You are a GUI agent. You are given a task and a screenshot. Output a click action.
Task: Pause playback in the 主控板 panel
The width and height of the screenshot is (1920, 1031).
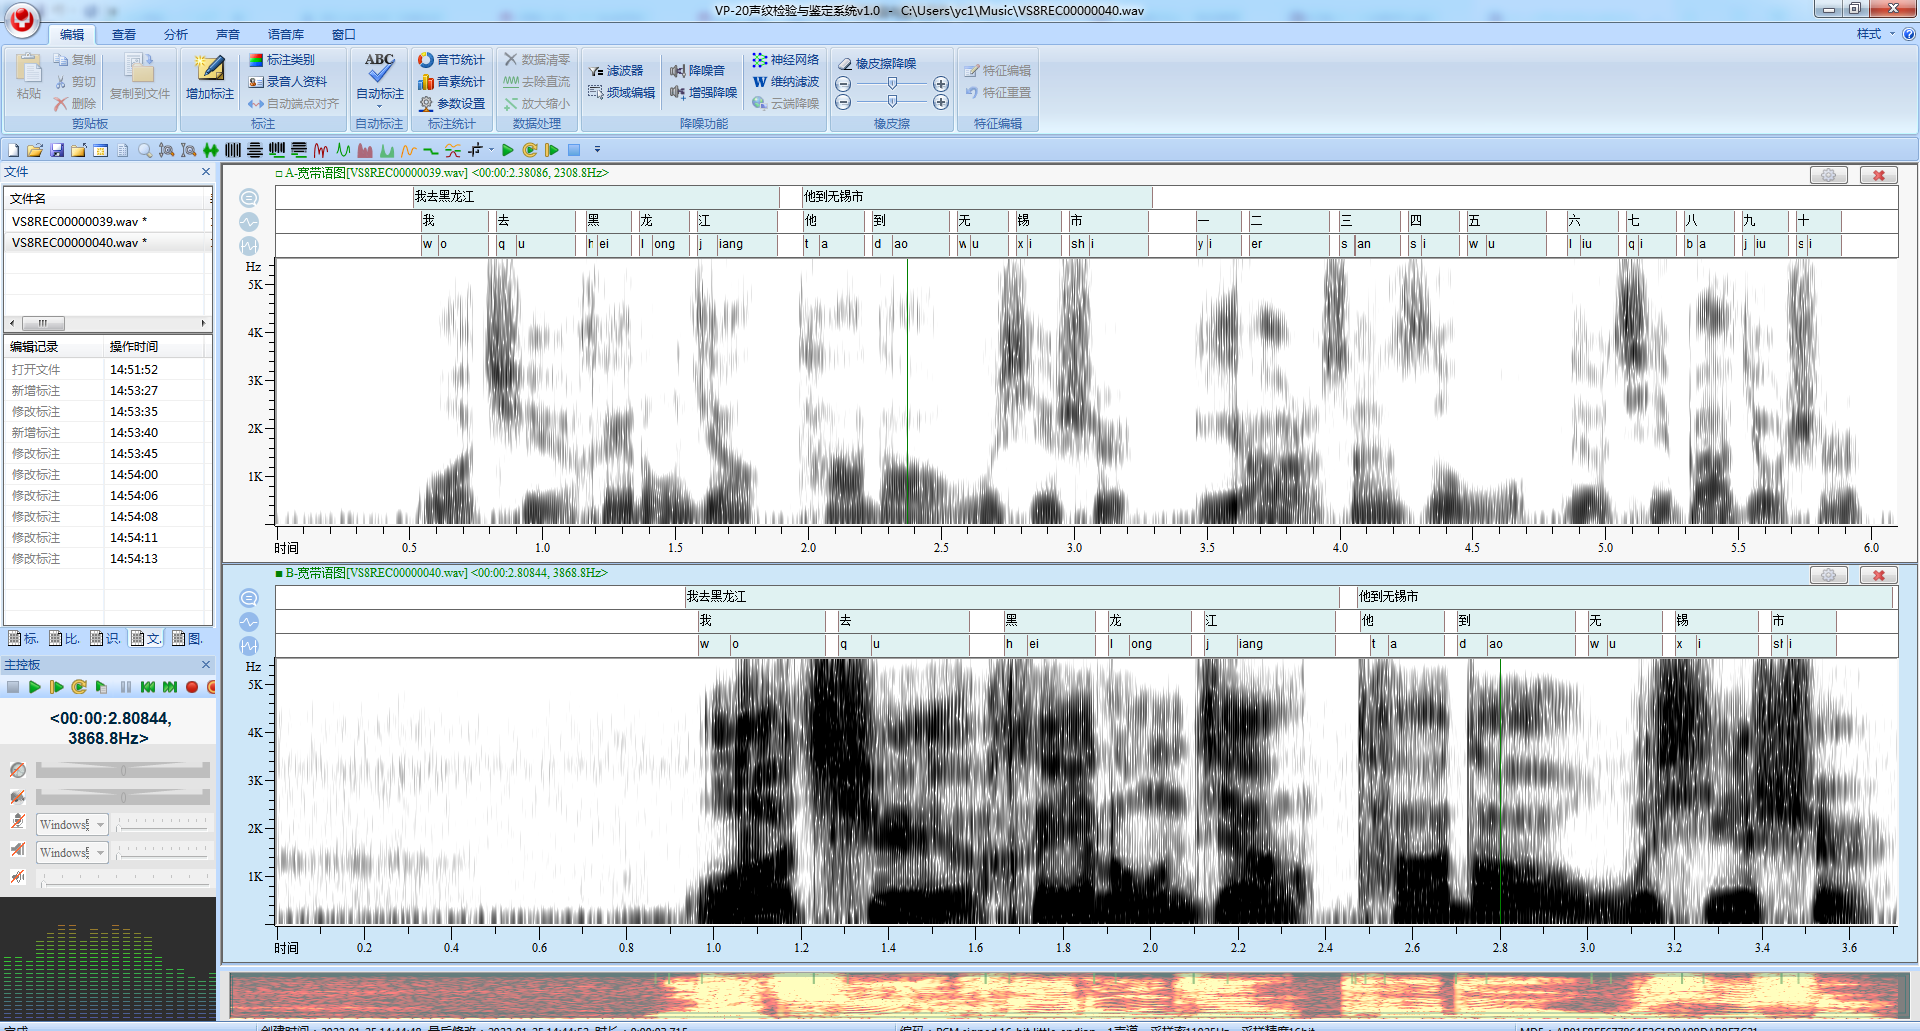126,687
